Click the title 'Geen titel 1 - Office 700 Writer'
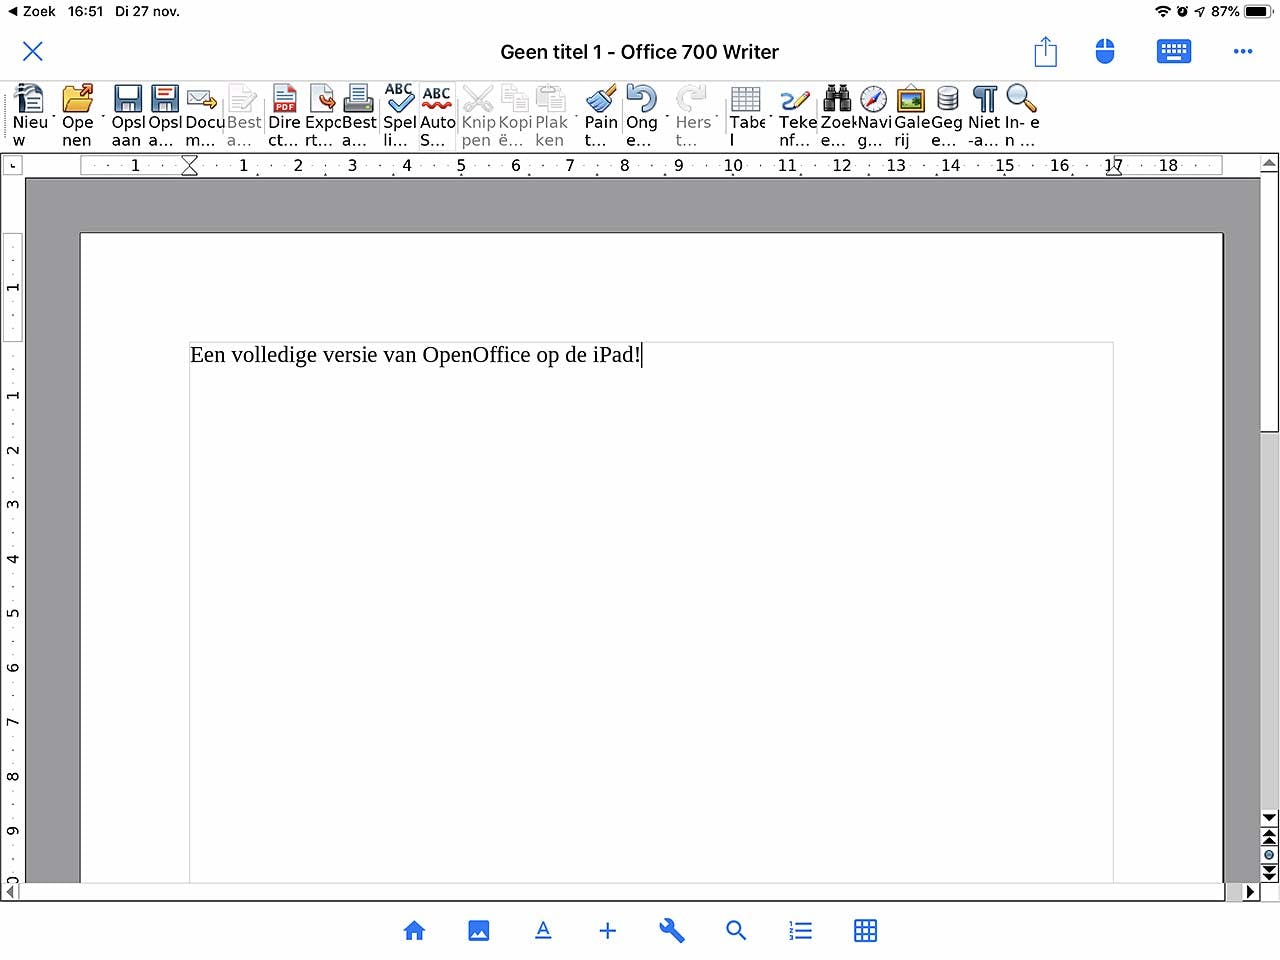Screen dimensions: 1280x960 (x=640, y=52)
